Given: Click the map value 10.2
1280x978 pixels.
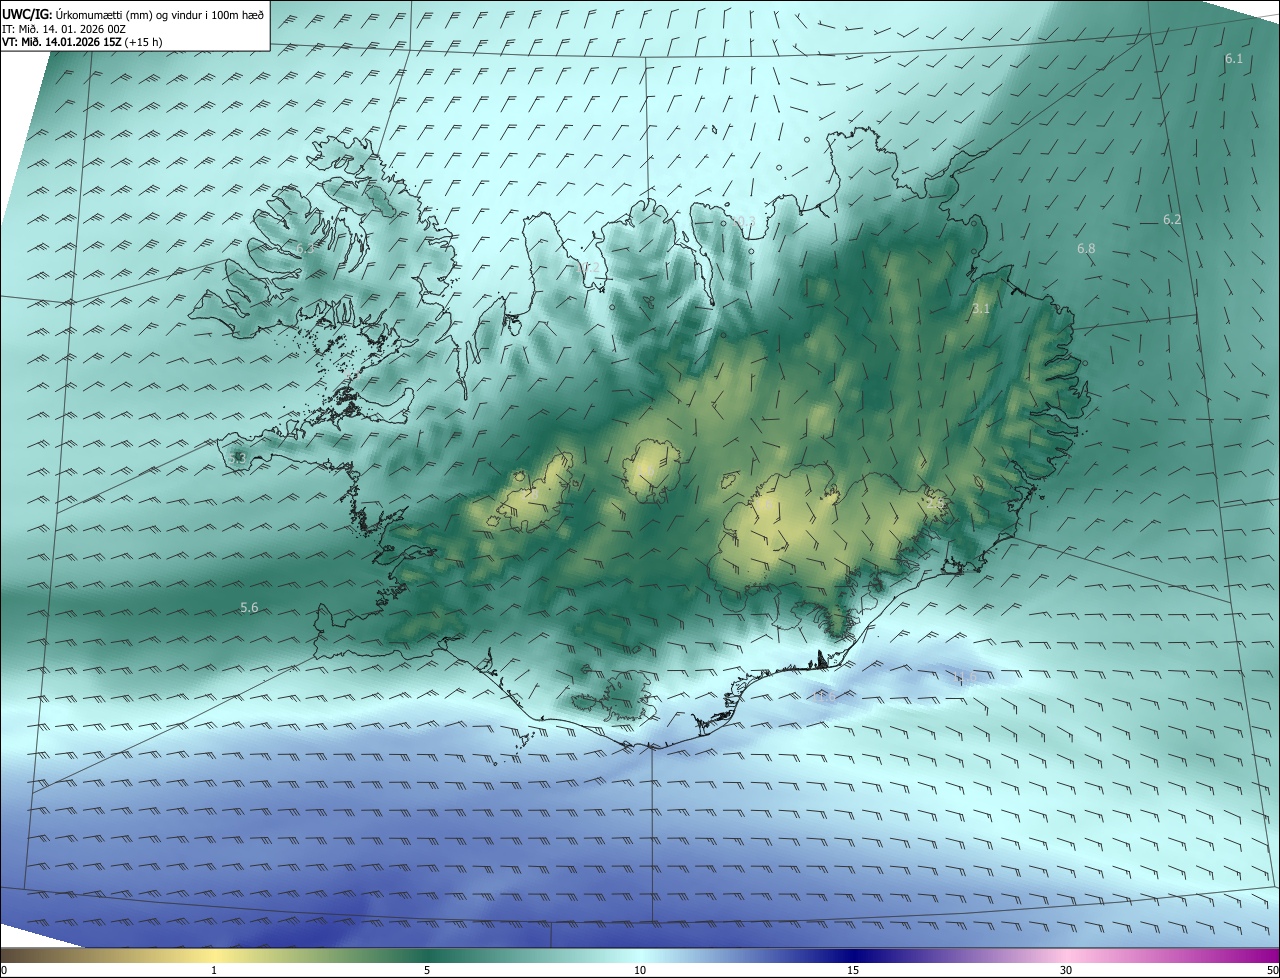Looking at the screenshot, I should tap(588, 267).
